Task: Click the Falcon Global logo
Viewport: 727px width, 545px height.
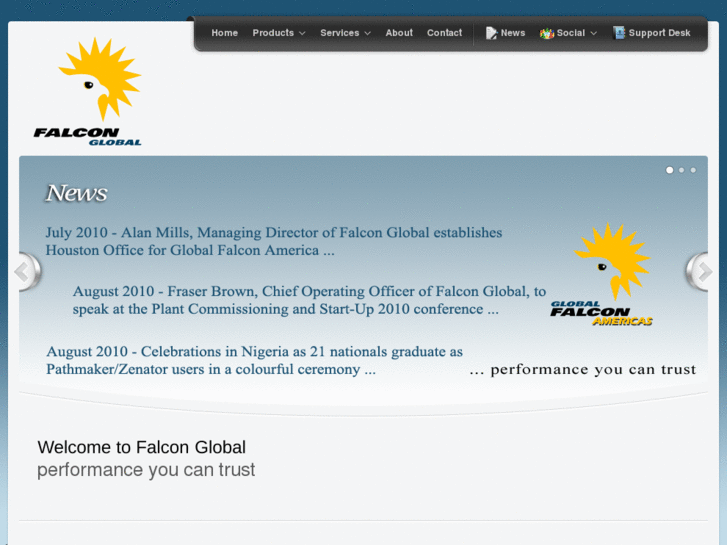Action: (x=90, y=92)
